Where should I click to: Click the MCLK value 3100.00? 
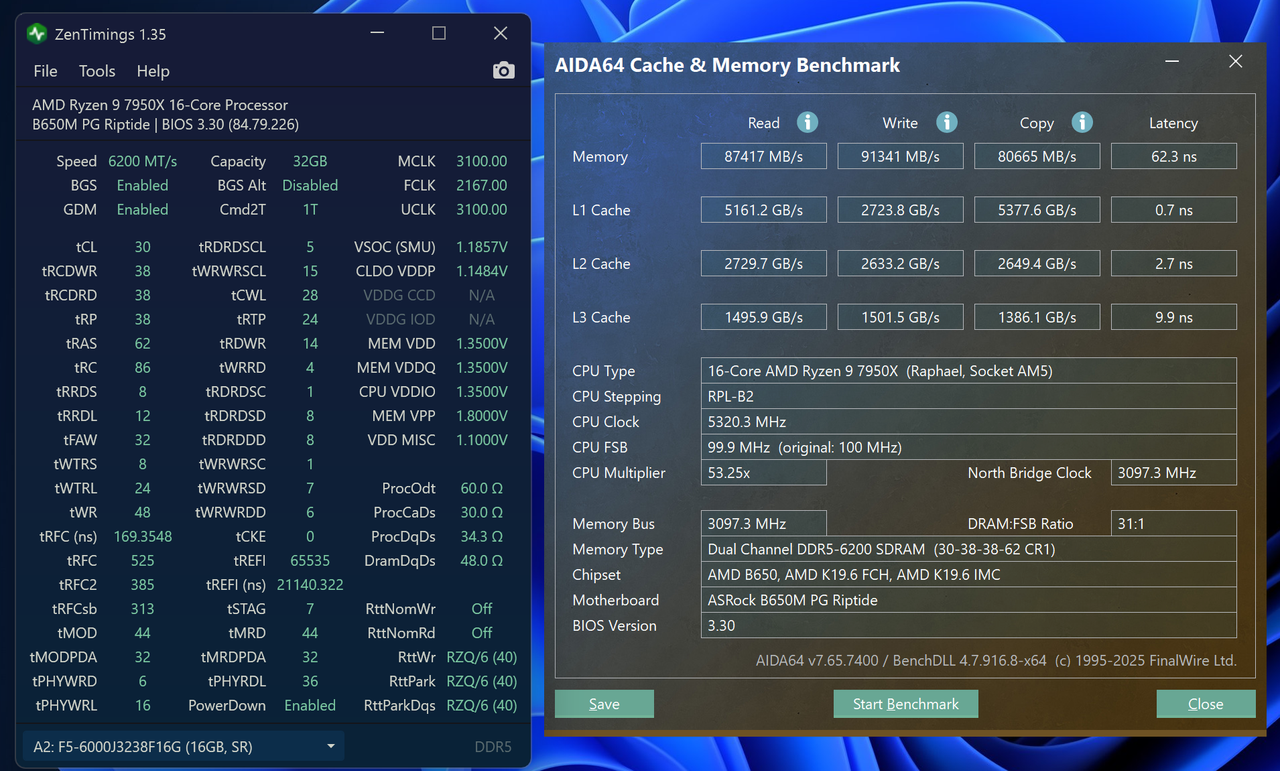coord(481,161)
